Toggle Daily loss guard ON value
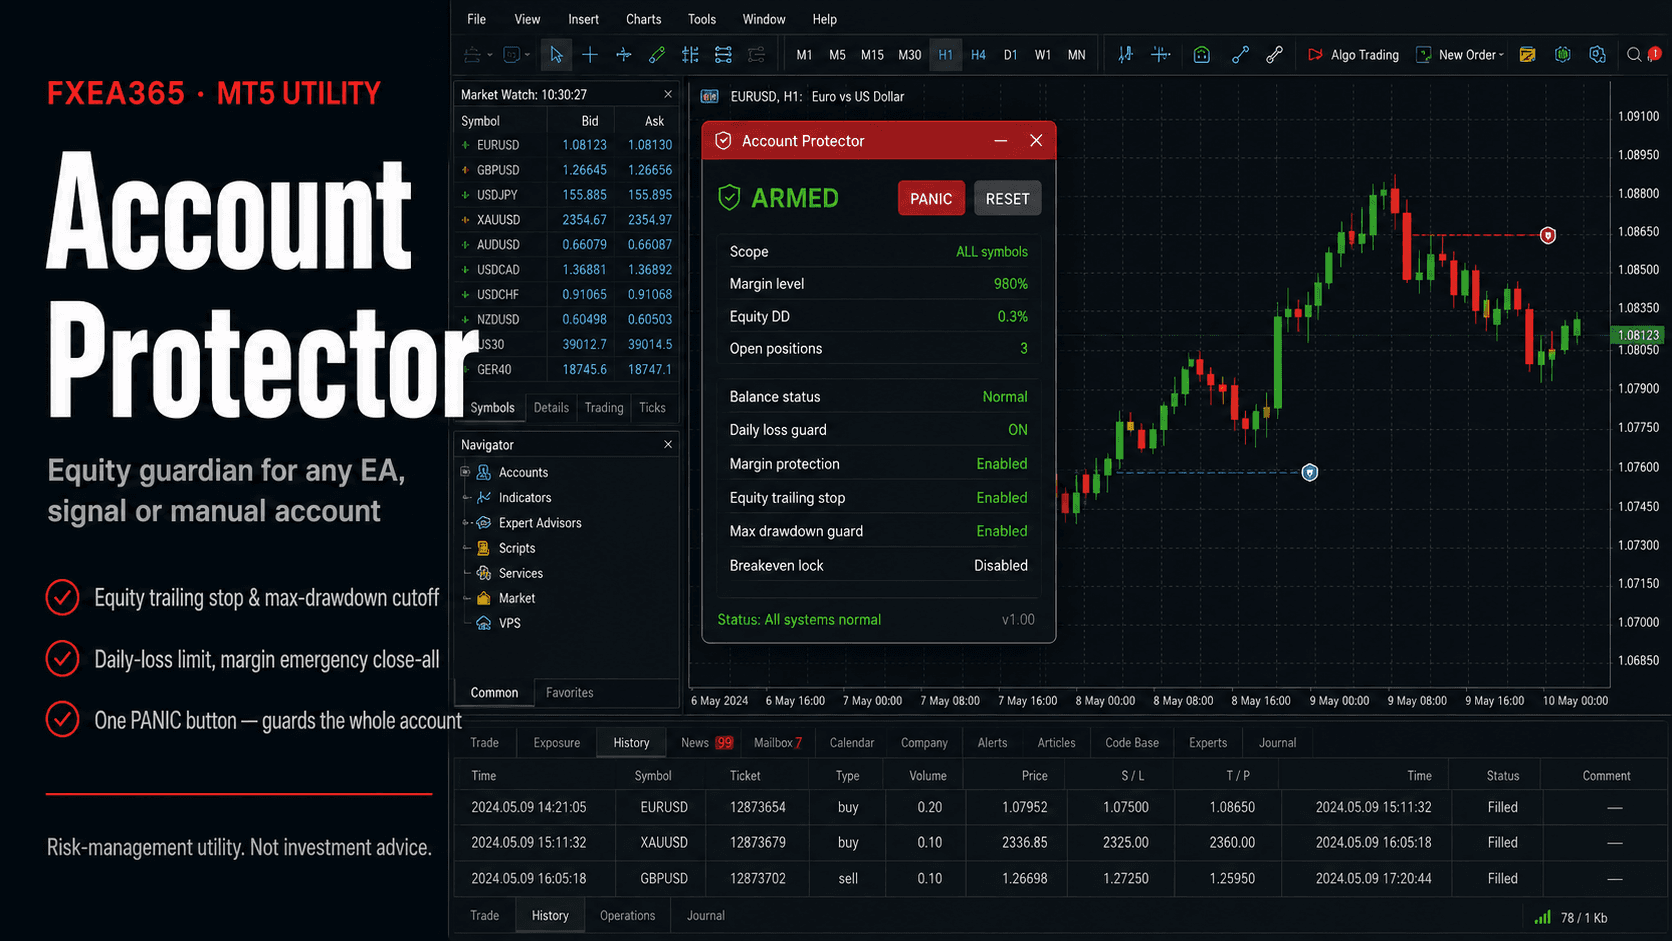The height and width of the screenshot is (941, 1672). [x=1017, y=430]
